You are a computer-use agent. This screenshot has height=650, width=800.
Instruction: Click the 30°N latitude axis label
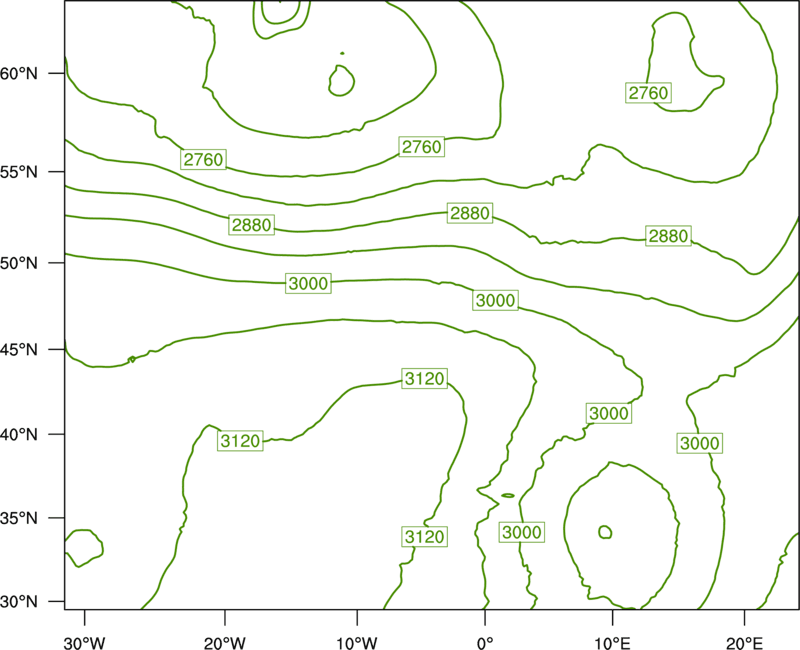tap(19, 602)
